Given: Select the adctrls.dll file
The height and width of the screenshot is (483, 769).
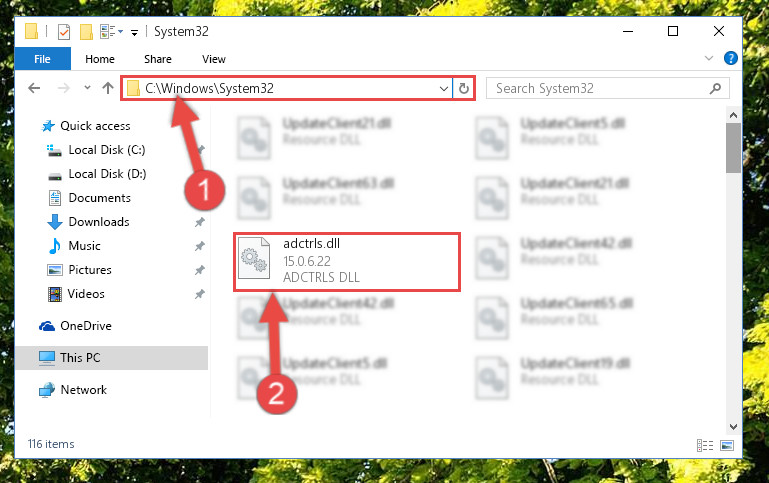Looking at the screenshot, I should (x=347, y=262).
